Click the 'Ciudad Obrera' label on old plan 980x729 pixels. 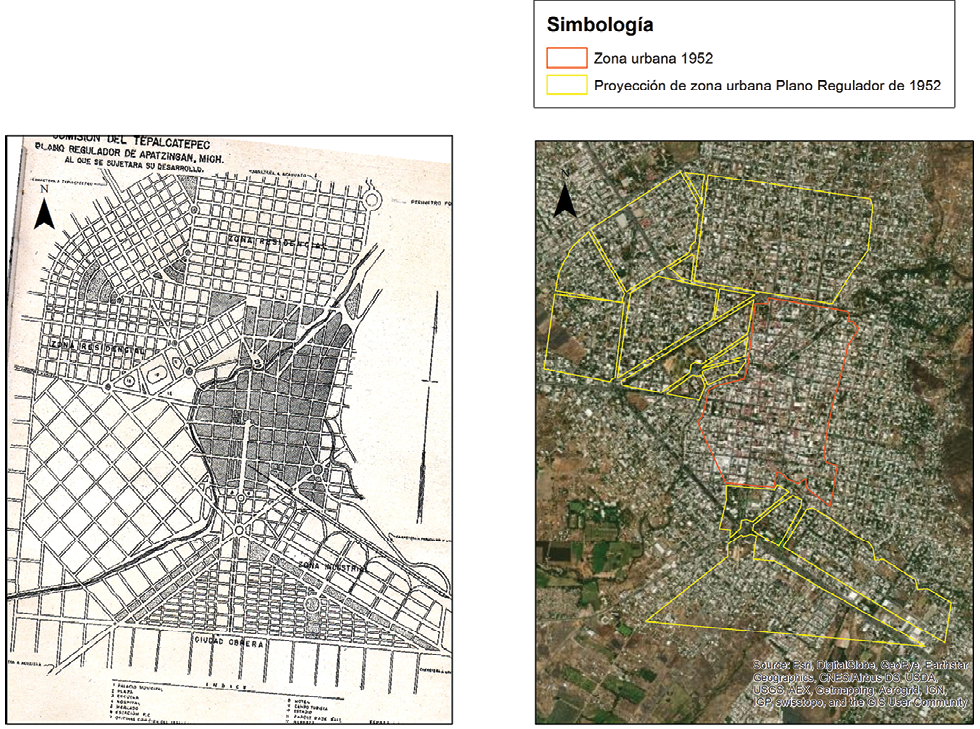229,642
